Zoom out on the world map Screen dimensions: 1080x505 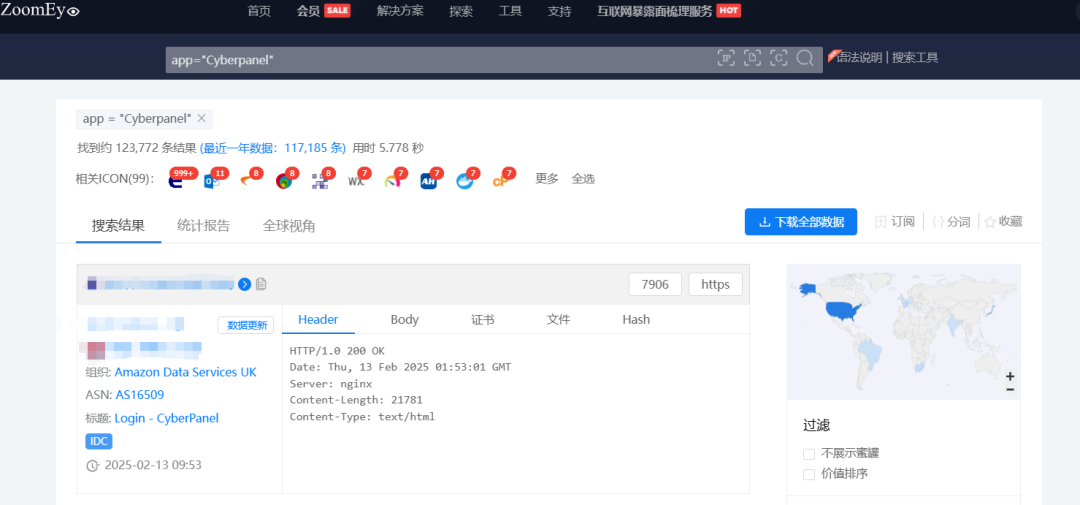coord(1010,390)
